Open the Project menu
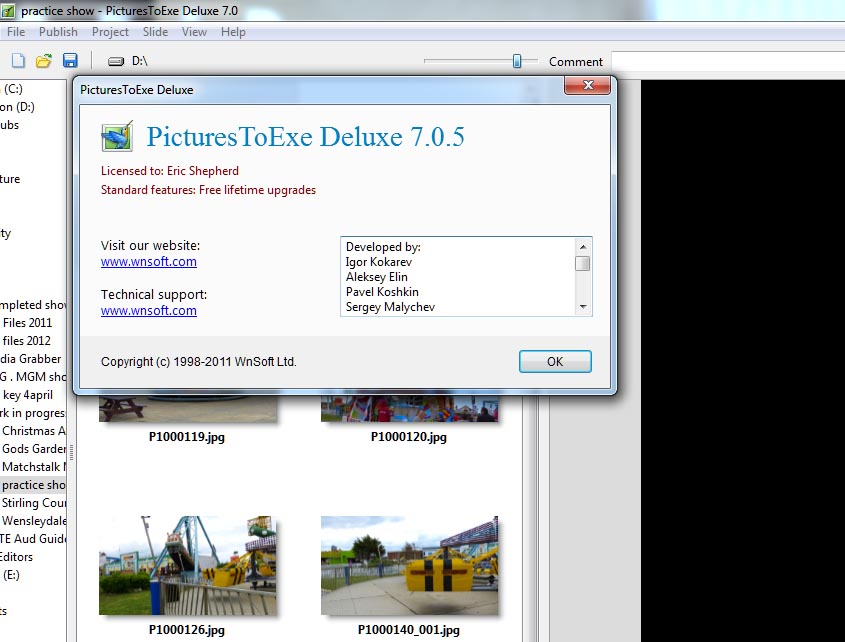845x642 pixels. 110,32
